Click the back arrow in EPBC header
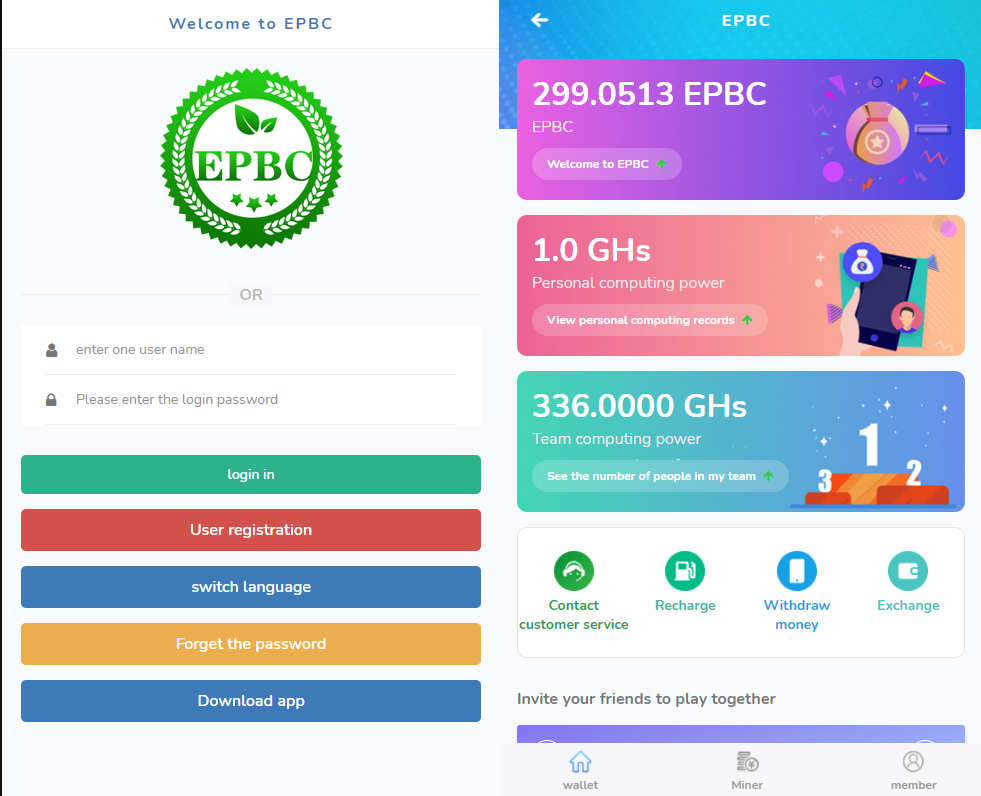Viewport: 981px width, 796px height. point(540,20)
